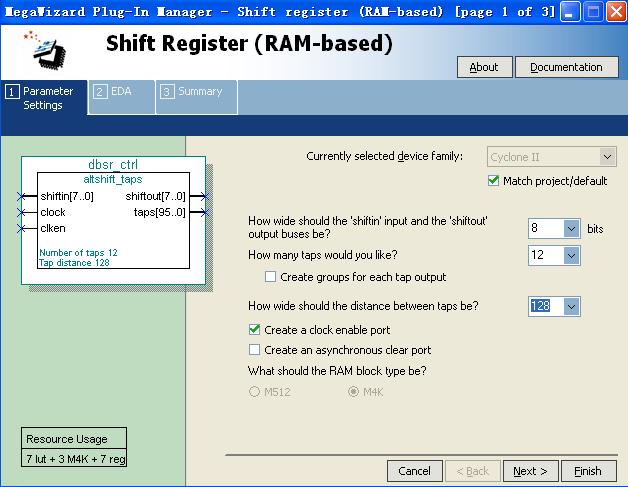628x487 pixels.
Task: Click the dbsr_ctrl module name
Action: click(113, 164)
